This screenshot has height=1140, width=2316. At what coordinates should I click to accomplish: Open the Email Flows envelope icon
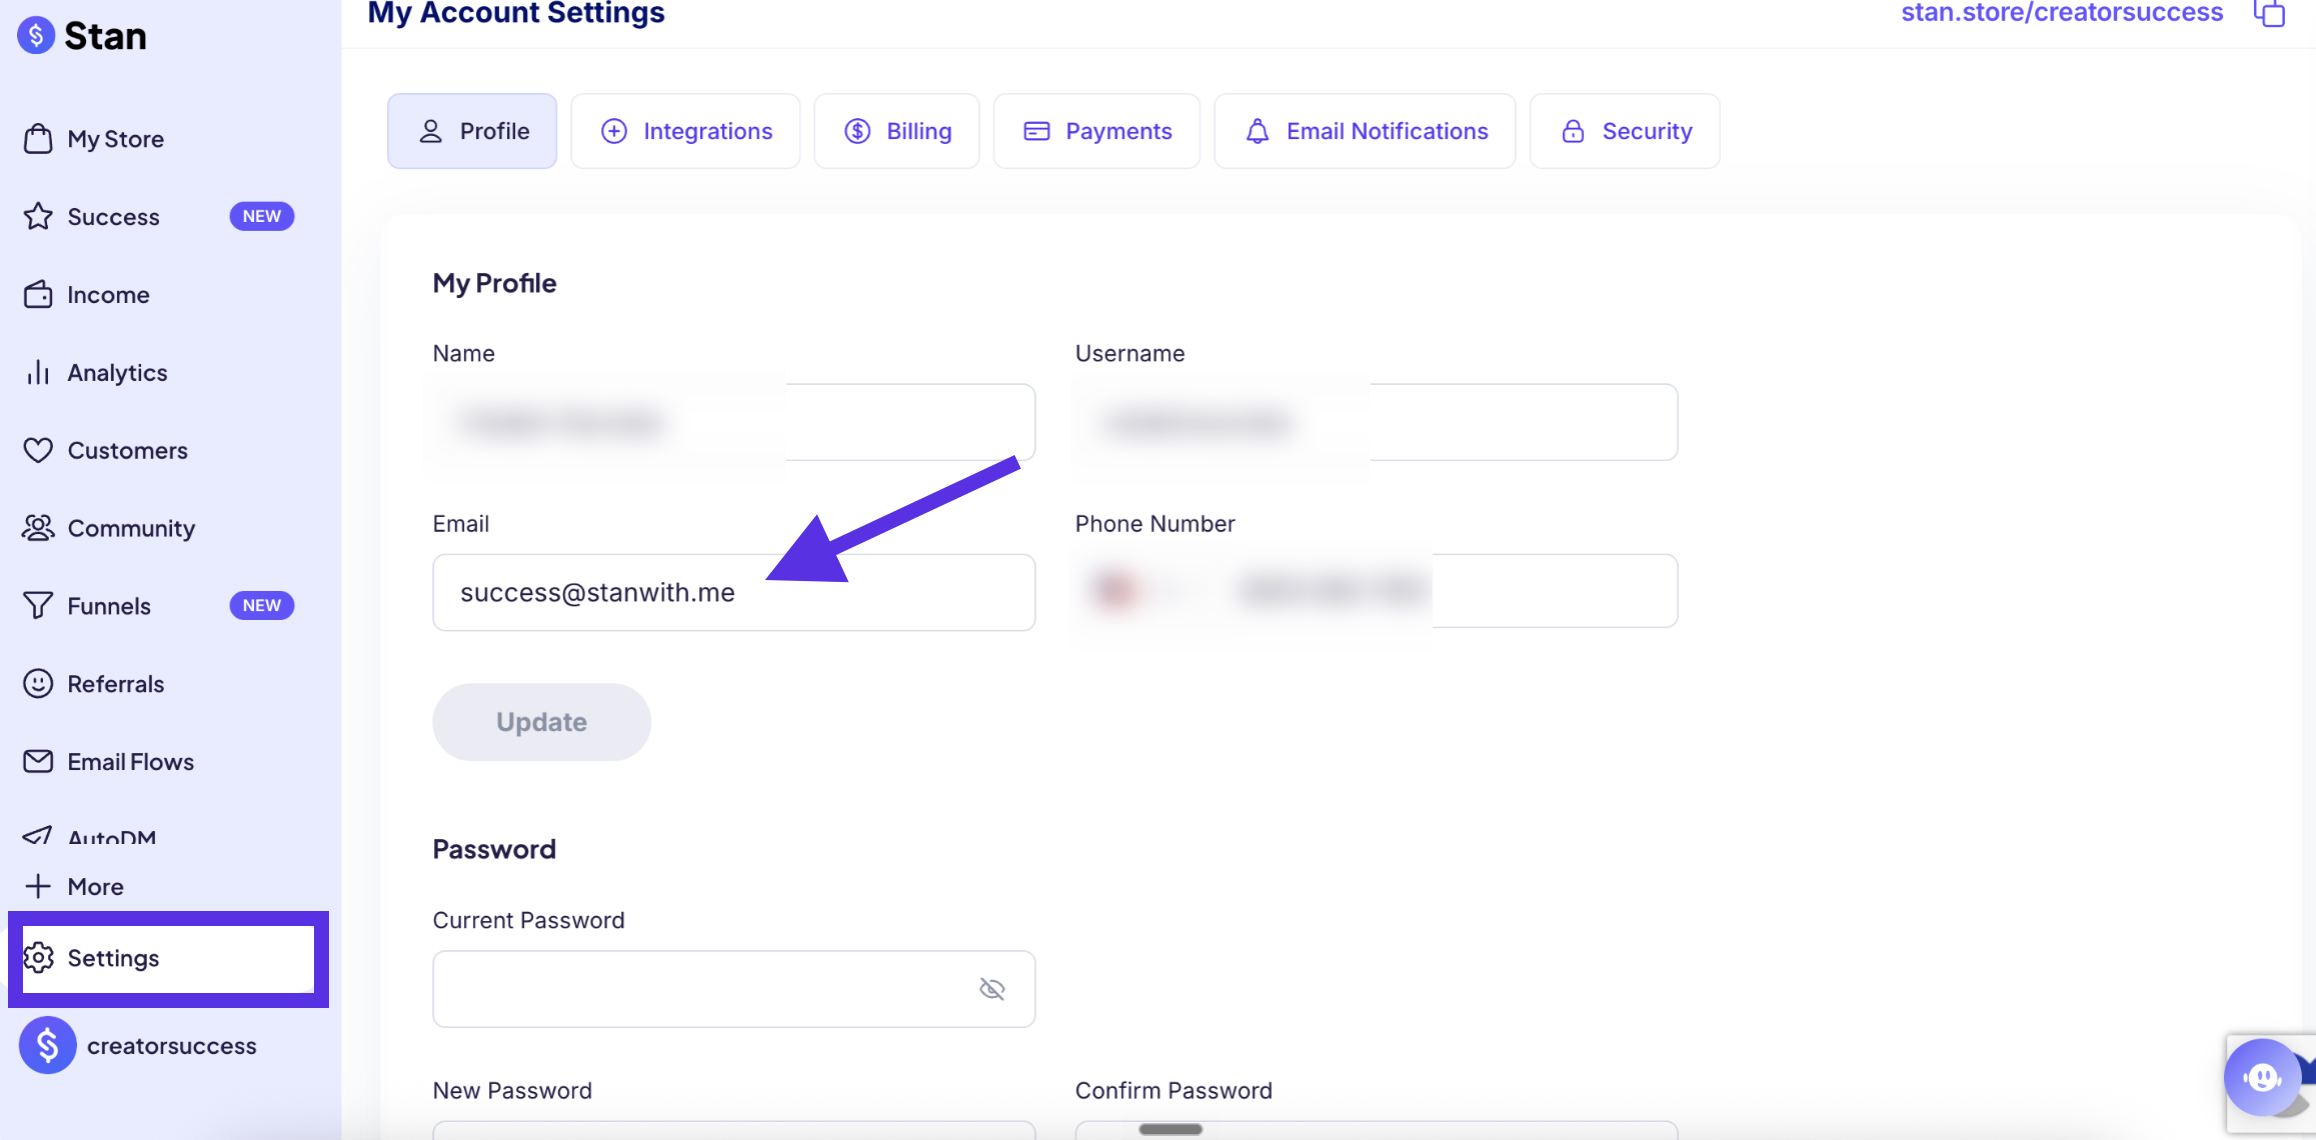point(38,761)
